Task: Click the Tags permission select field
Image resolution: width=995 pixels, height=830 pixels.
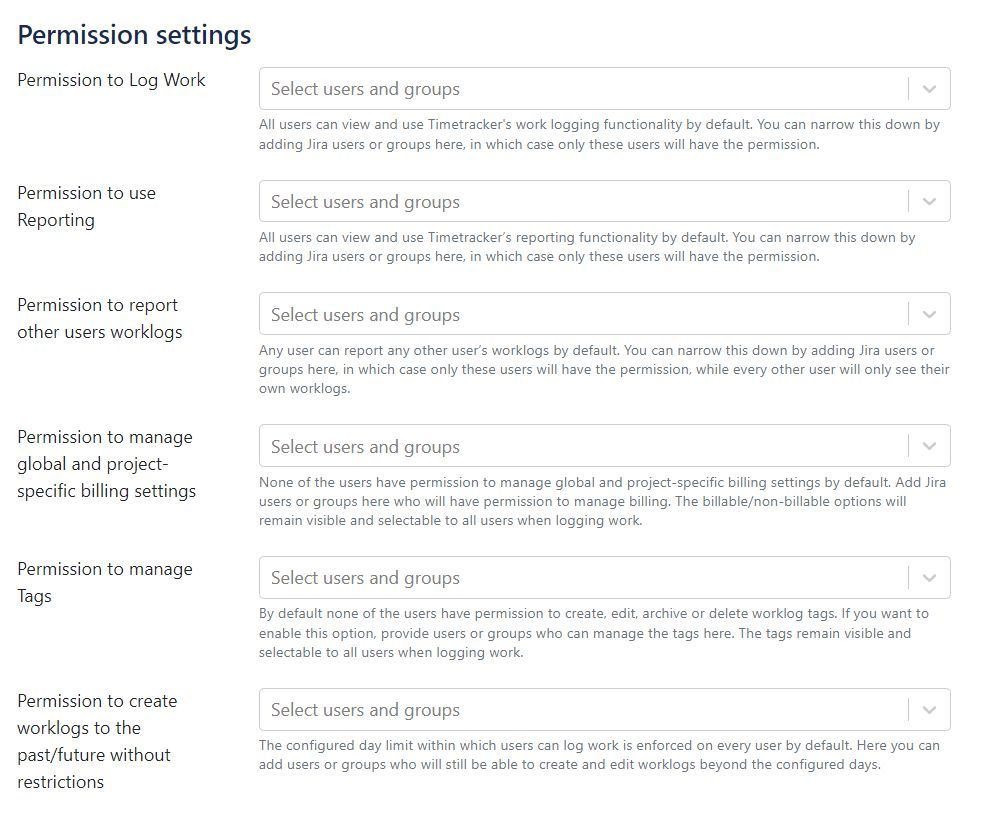Action: click(500, 578)
